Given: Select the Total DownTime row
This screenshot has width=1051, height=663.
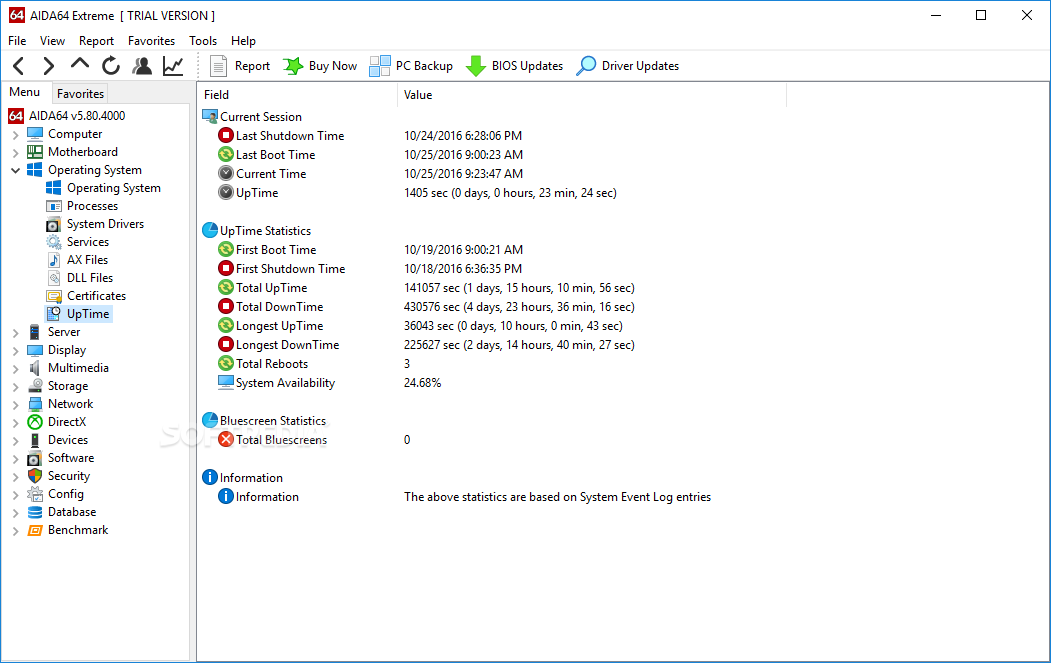Looking at the screenshot, I should [x=426, y=307].
